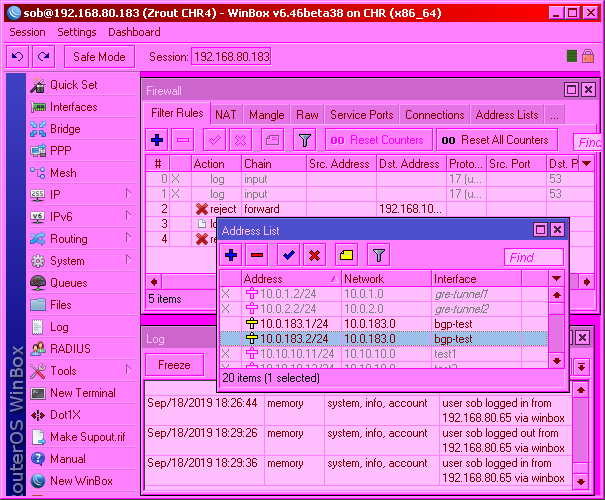Screen dimensions: 605x500
Task: Click the Session address field
Action: tap(231, 57)
